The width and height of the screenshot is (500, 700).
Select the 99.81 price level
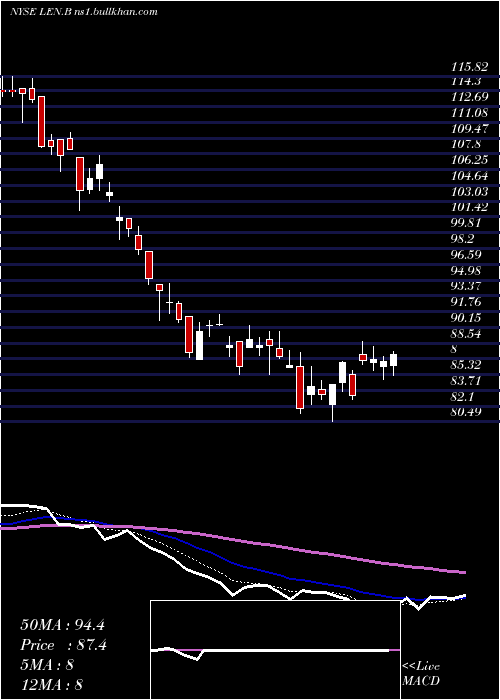click(466, 223)
